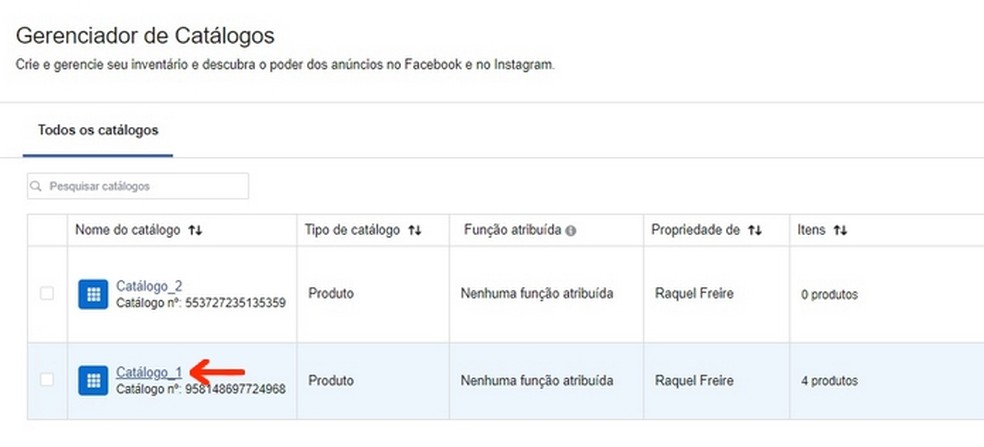The width and height of the screenshot is (984, 447).
Task: Open the Catálogo_2 link
Action: click(x=149, y=286)
